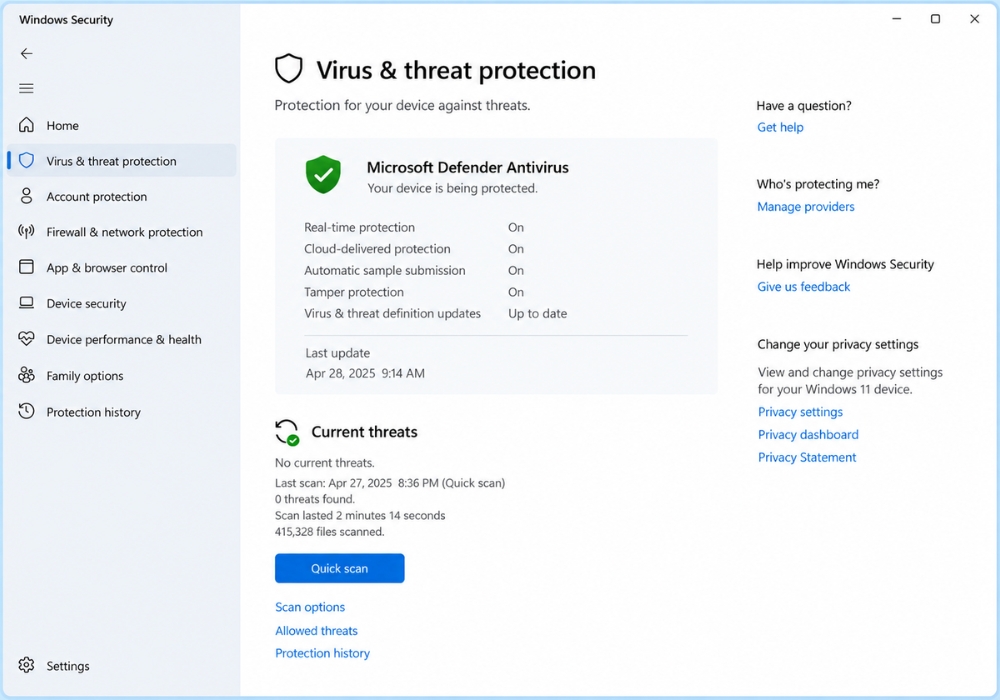Click Protection history link below Quick scan
Image resolution: width=1000 pixels, height=700 pixels.
(322, 653)
